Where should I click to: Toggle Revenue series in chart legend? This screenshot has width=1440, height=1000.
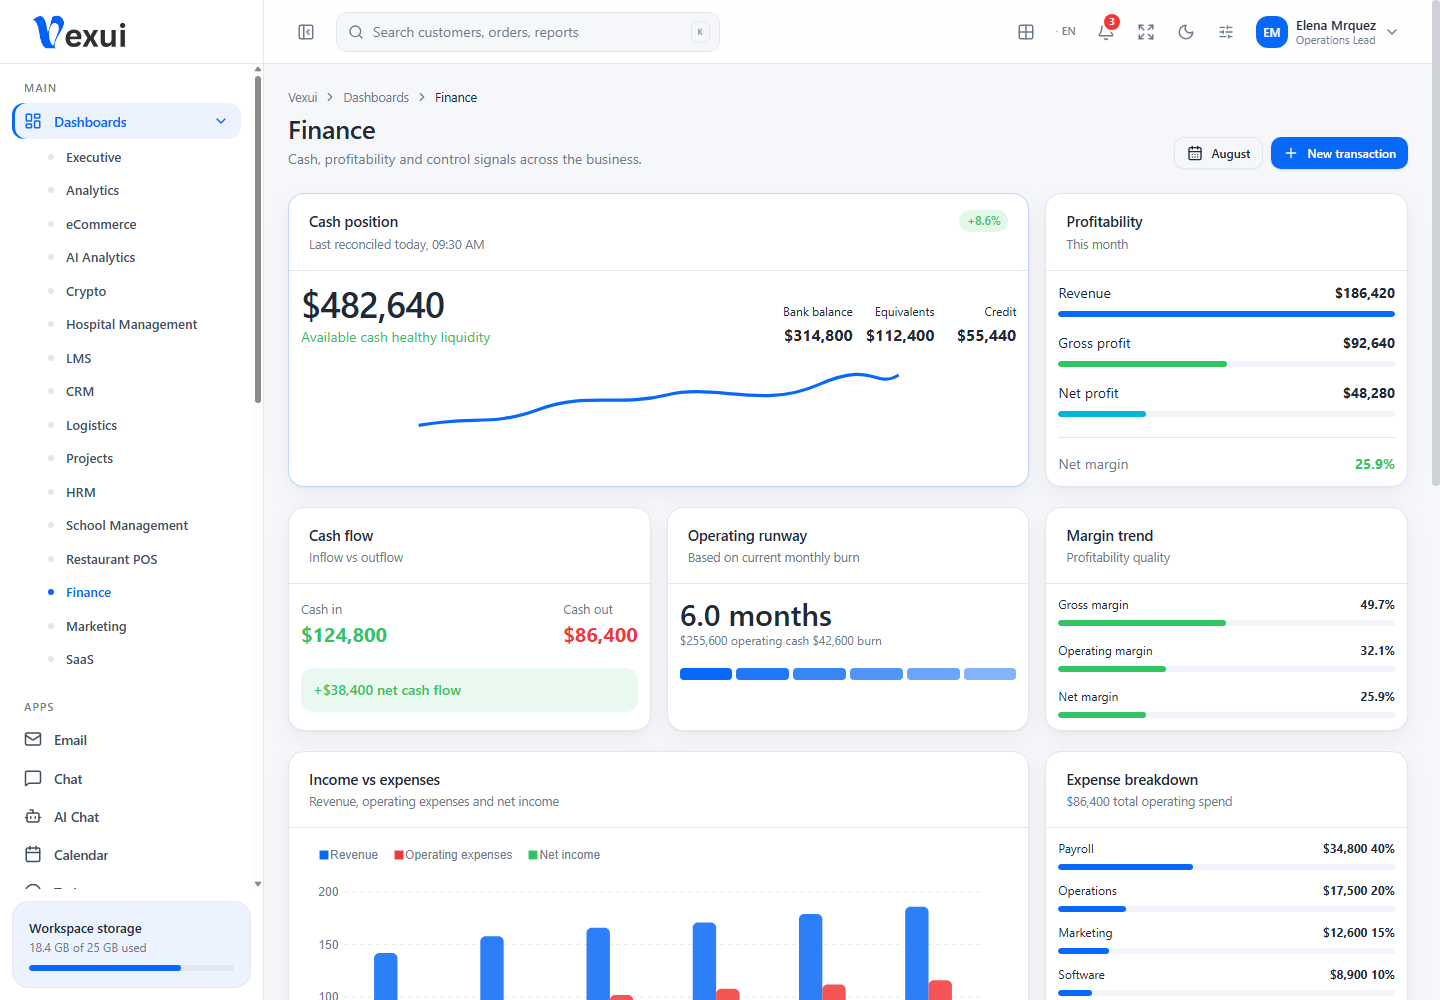tap(348, 855)
